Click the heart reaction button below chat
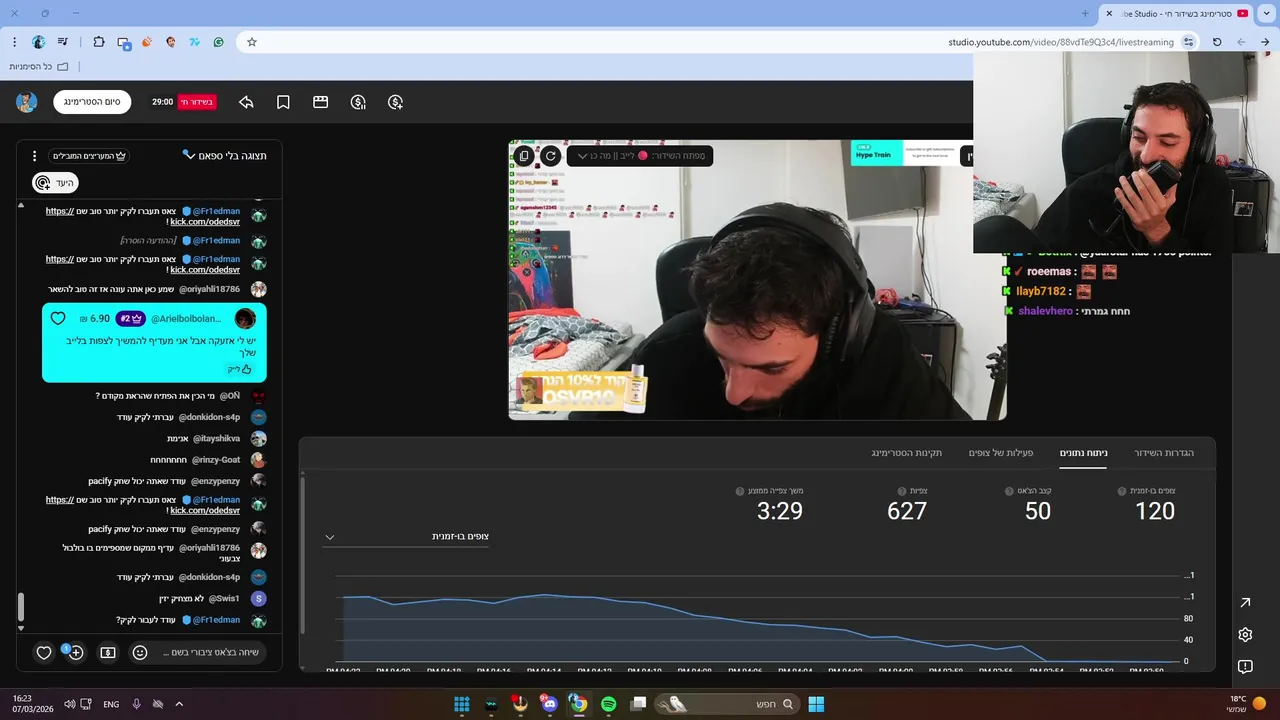 [44, 653]
